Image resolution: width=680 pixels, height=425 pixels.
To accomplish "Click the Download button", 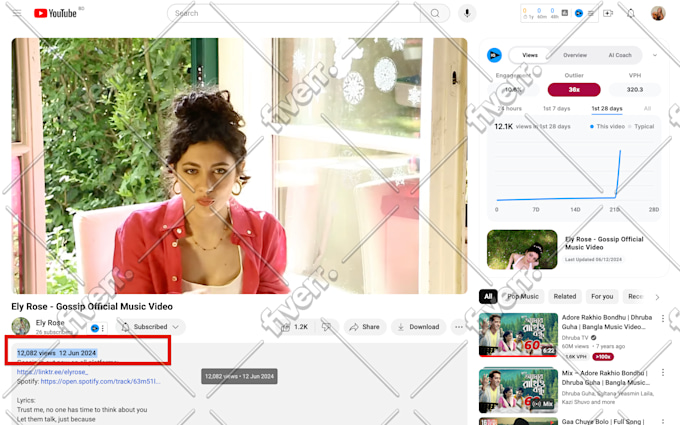I will point(418,327).
